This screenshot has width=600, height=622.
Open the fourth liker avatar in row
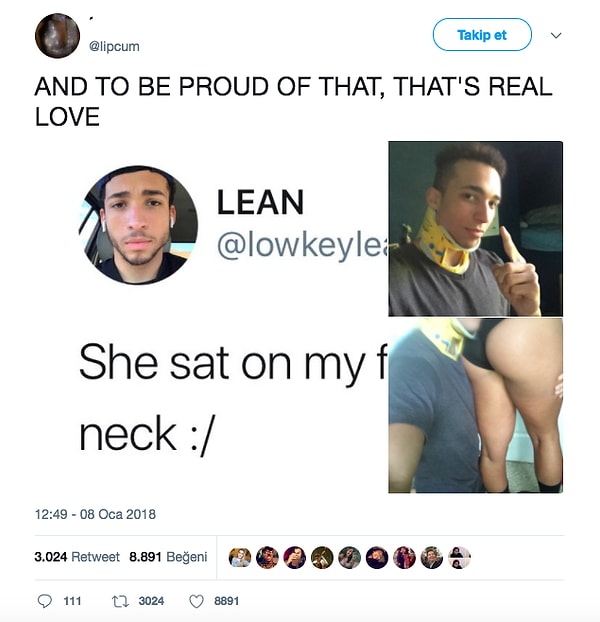click(x=322, y=557)
